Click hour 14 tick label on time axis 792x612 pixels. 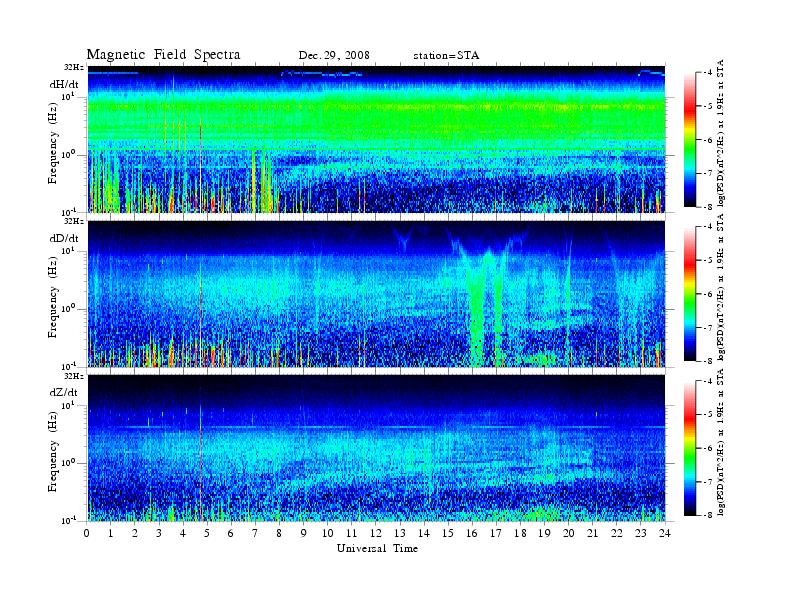click(424, 534)
